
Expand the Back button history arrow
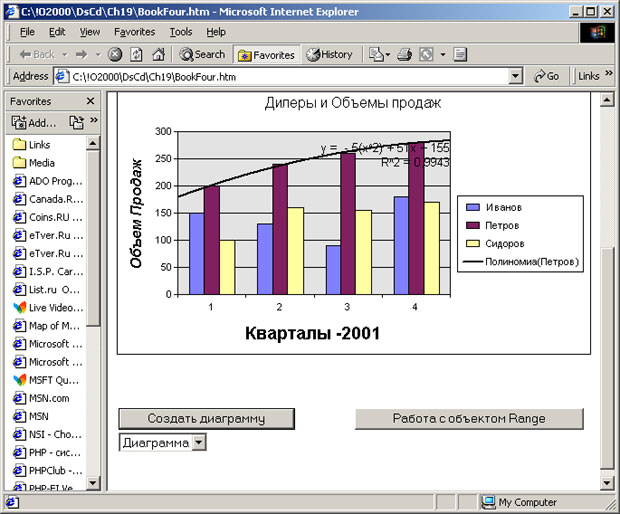tap(64, 54)
